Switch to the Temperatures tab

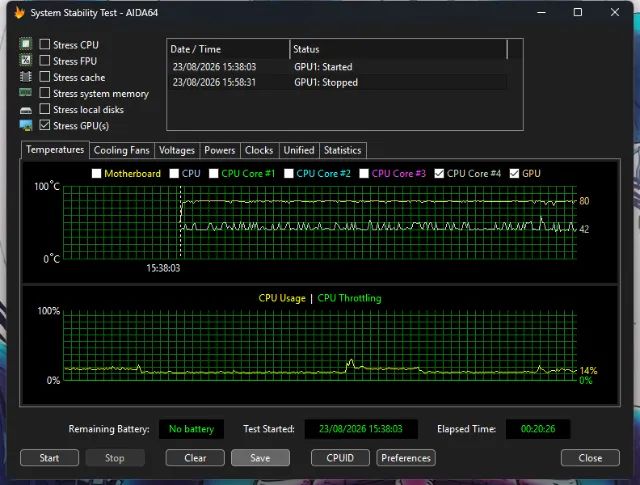click(55, 150)
